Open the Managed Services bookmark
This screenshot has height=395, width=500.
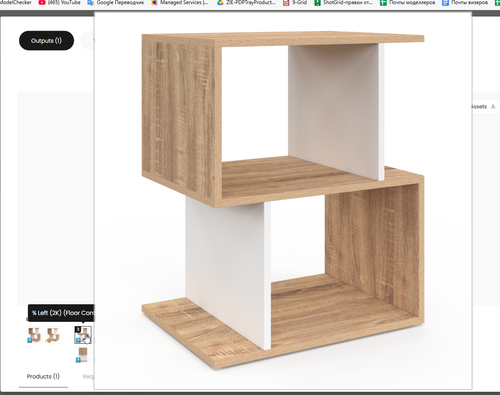tap(179, 3)
